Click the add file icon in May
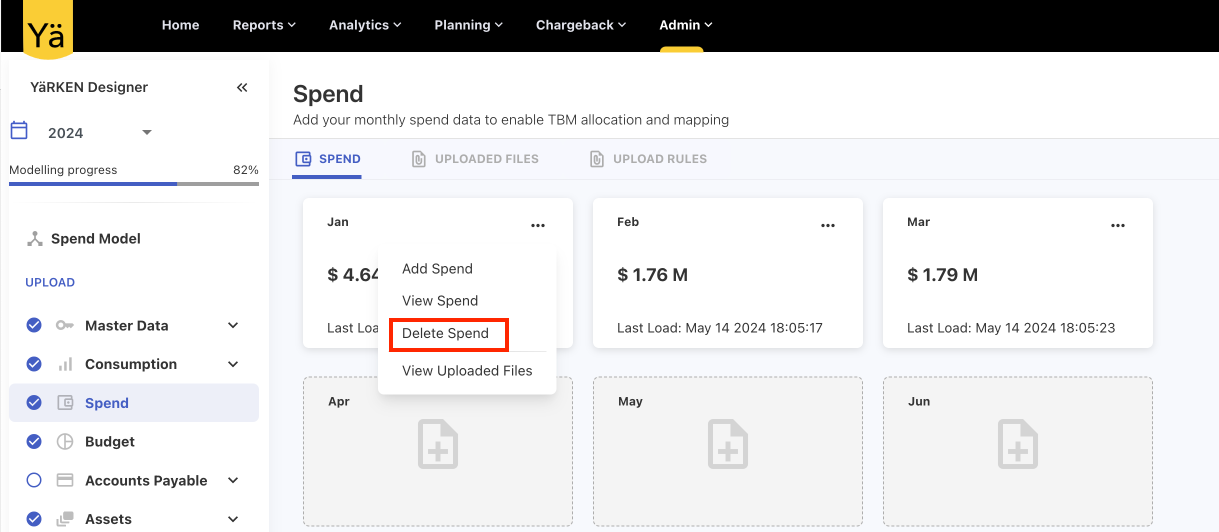The width and height of the screenshot is (1219, 532). [728, 444]
